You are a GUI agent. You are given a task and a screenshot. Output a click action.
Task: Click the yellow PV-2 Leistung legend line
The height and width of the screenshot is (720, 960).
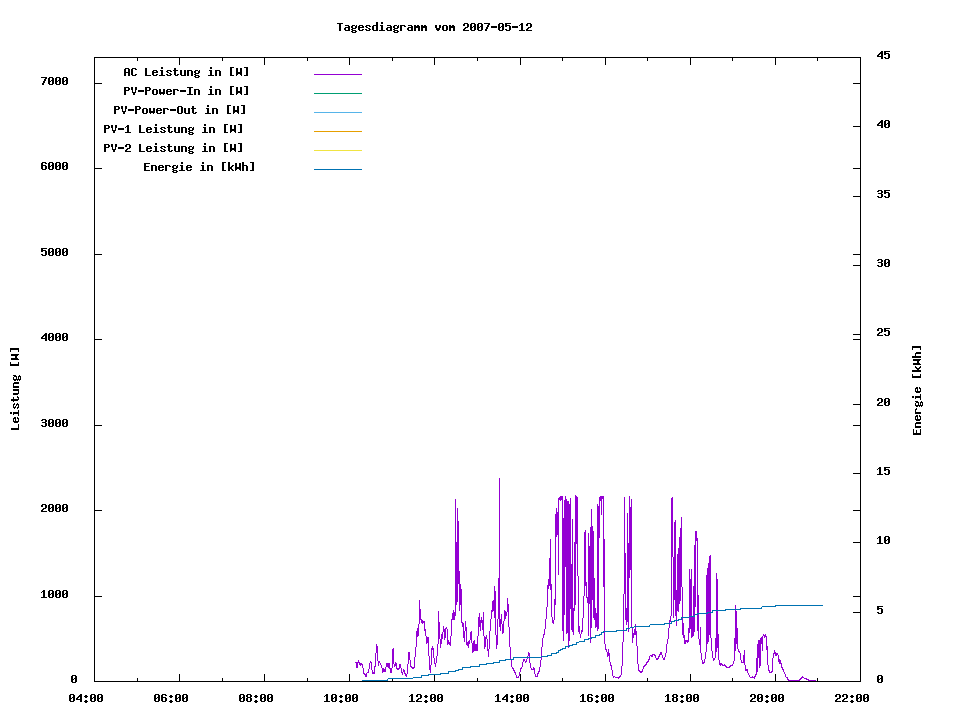(337, 150)
